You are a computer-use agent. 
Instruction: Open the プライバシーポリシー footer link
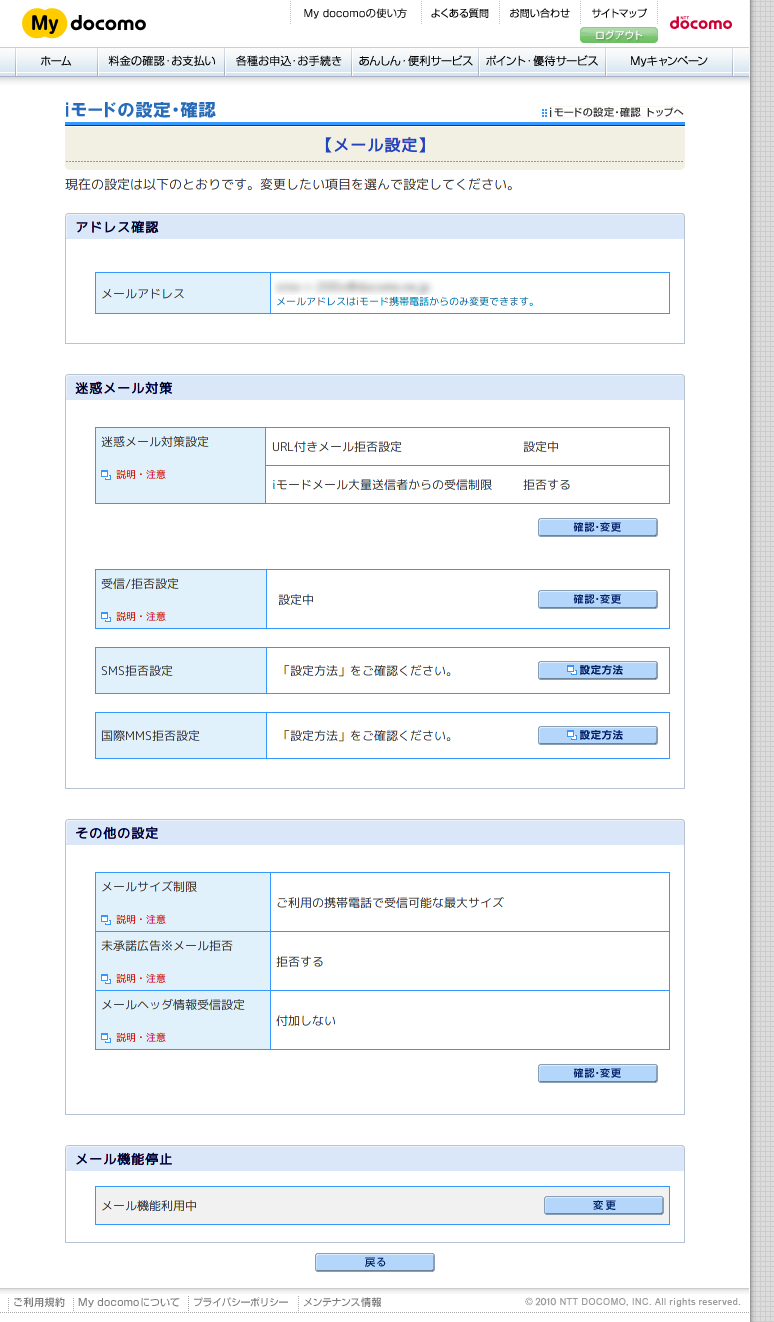click(241, 1302)
